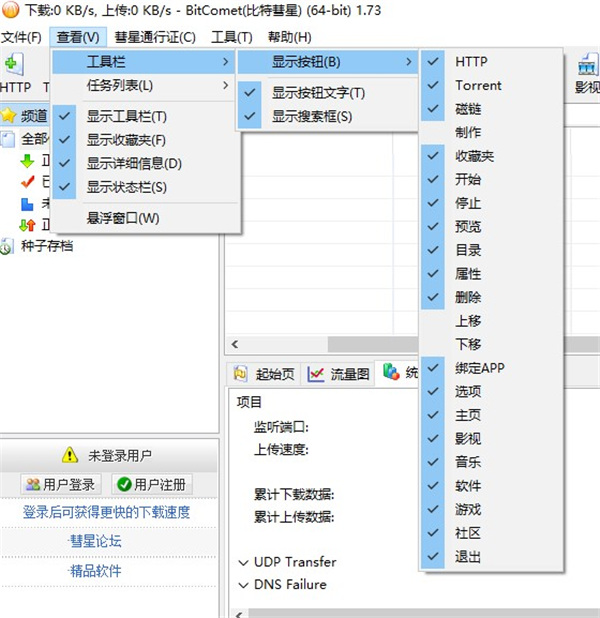Switch to the 流量图 tab
The height and width of the screenshot is (618, 600).
pos(339,374)
